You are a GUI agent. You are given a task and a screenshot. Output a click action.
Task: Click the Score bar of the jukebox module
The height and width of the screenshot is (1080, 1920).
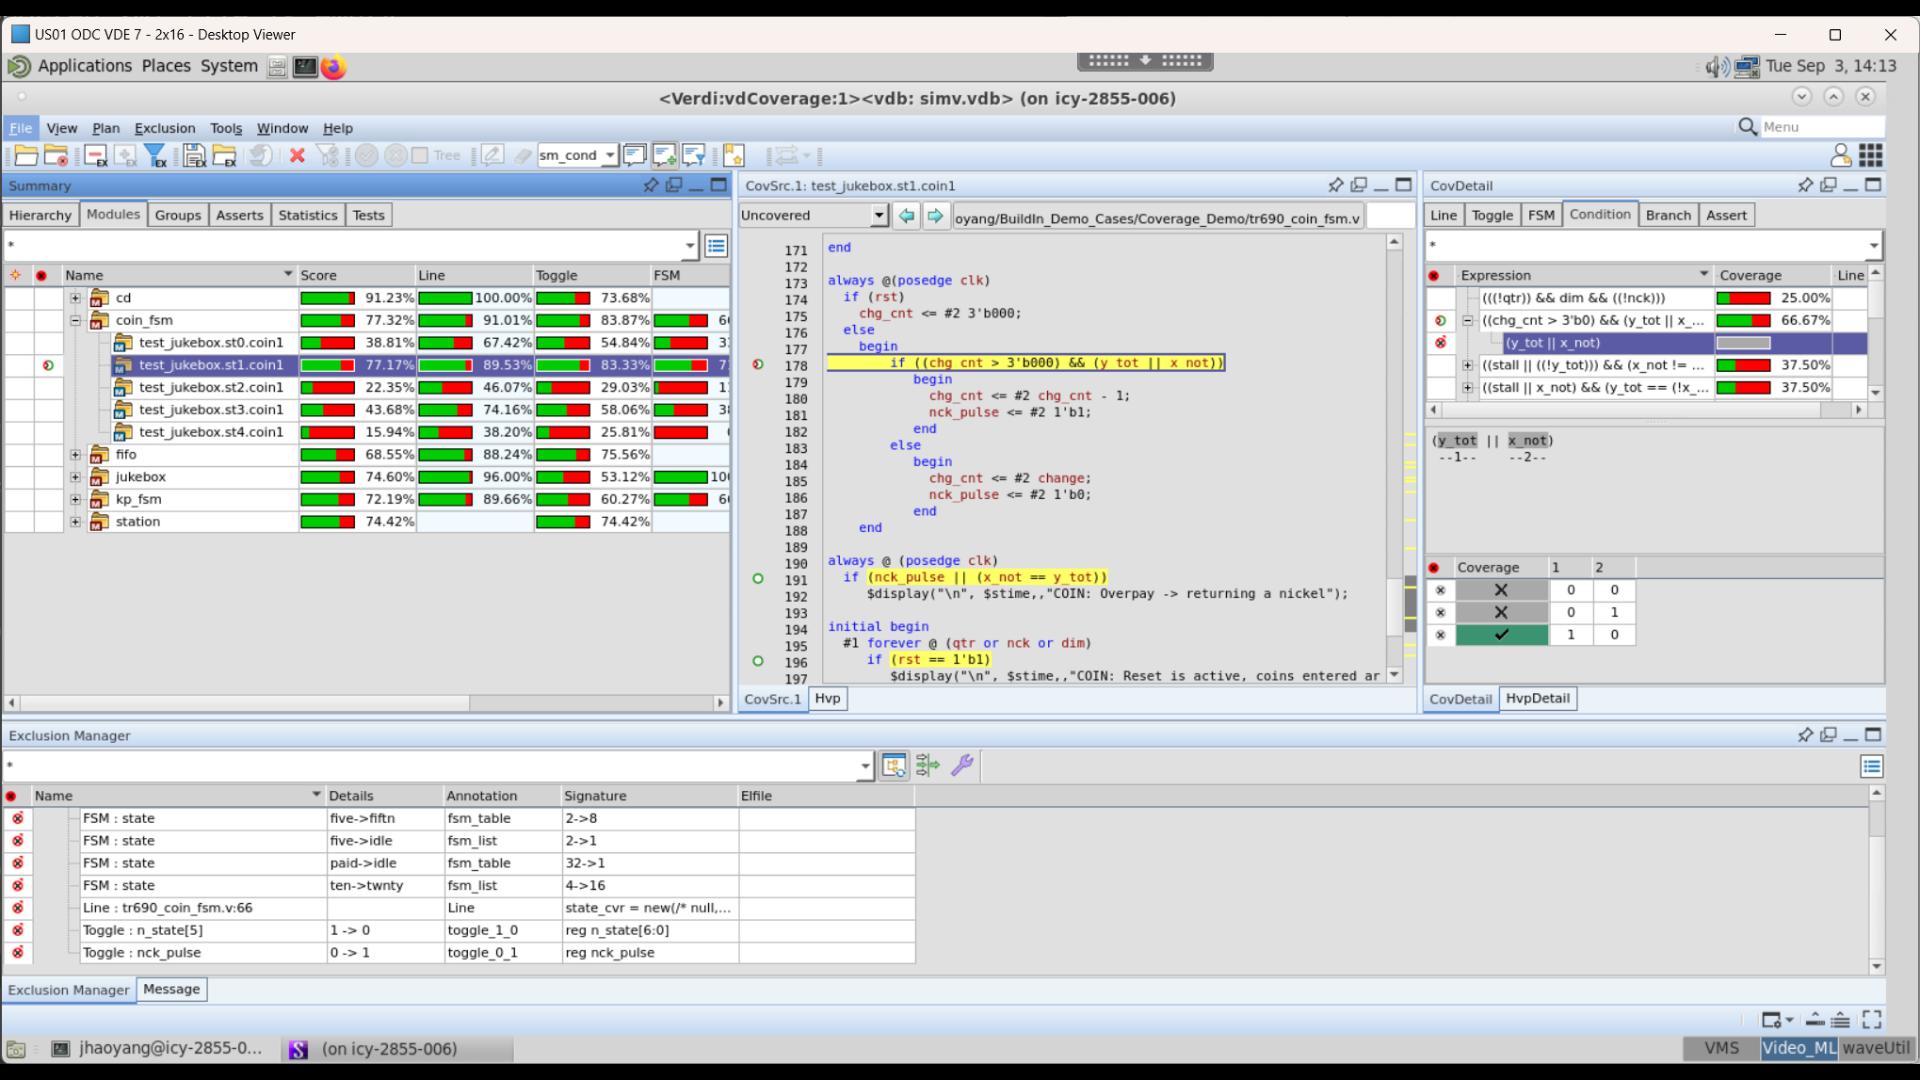point(327,477)
